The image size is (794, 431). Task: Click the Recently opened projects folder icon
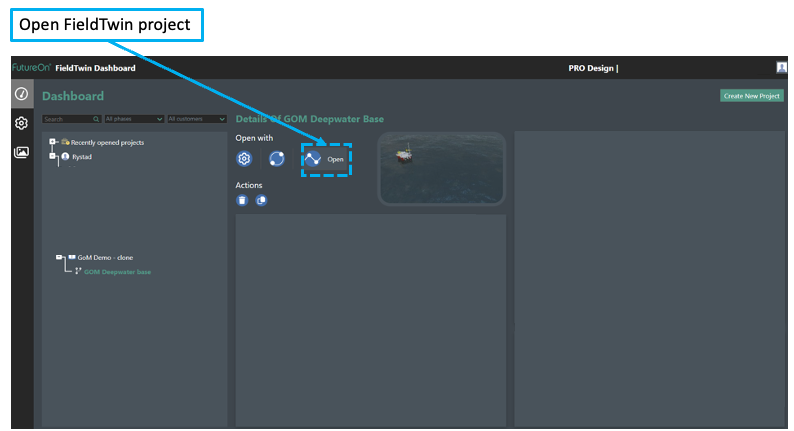[x=65, y=142]
